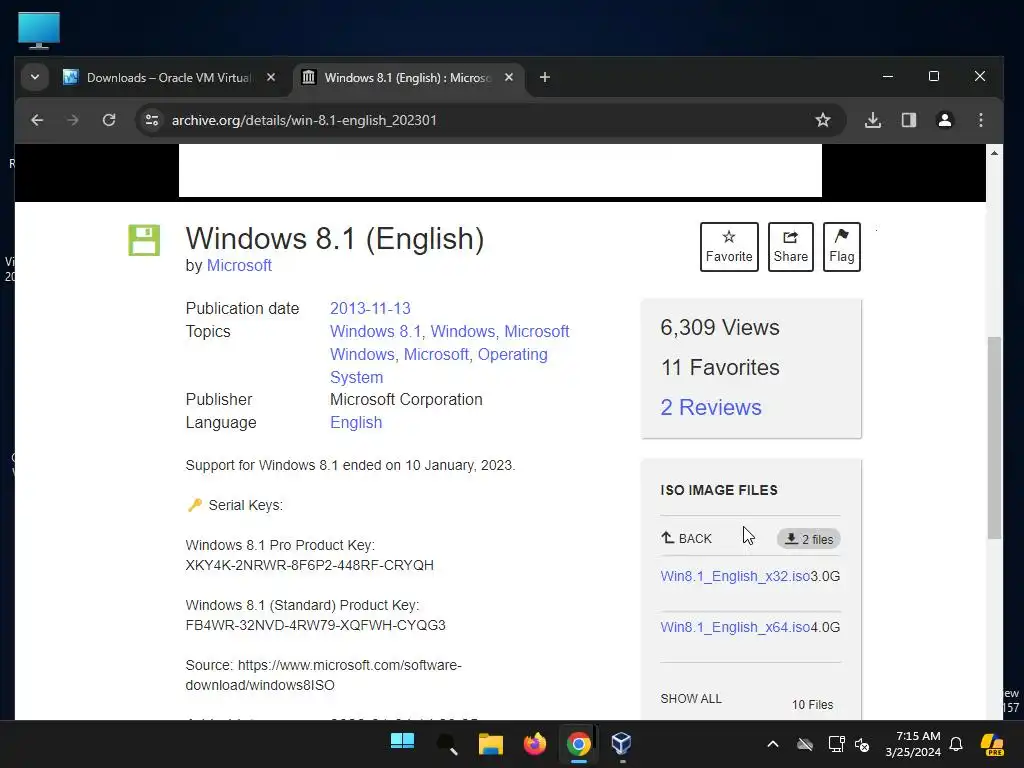Image resolution: width=1024 pixels, height=768 pixels.
Task: Download Win8.1_English_x32.iso file
Action: tap(735, 576)
